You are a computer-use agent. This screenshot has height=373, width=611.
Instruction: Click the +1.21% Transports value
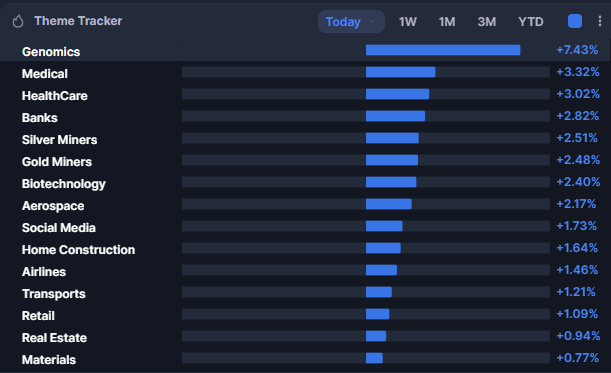pyautogui.click(x=576, y=292)
